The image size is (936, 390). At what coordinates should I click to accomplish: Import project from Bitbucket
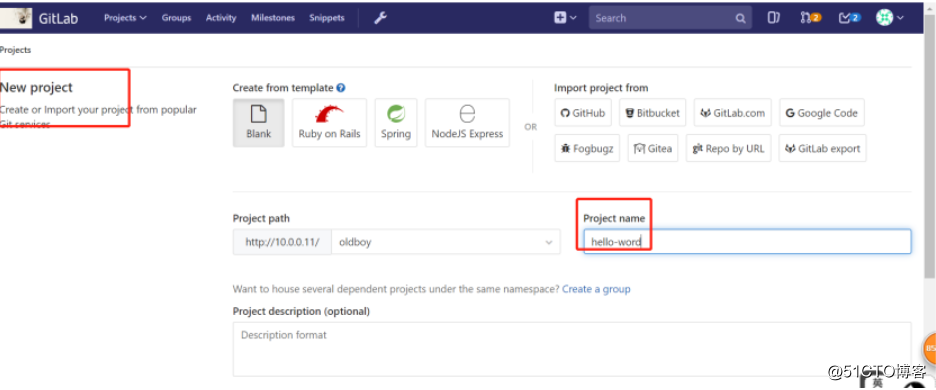coord(652,113)
